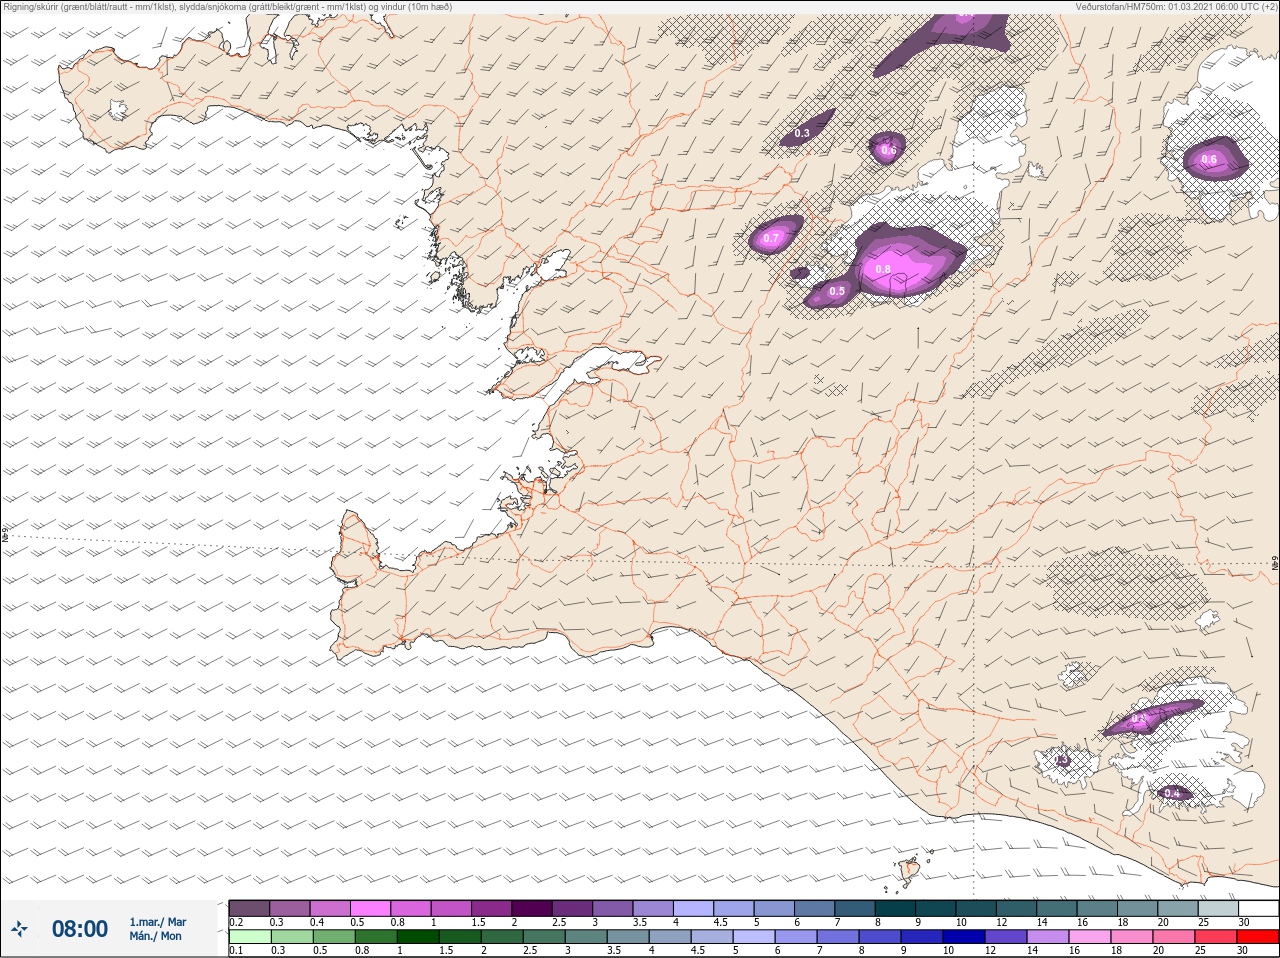This screenshot has height=958, width=1280.
Task: Click the small island off the south coast
Action: click(x=909, y=870)
